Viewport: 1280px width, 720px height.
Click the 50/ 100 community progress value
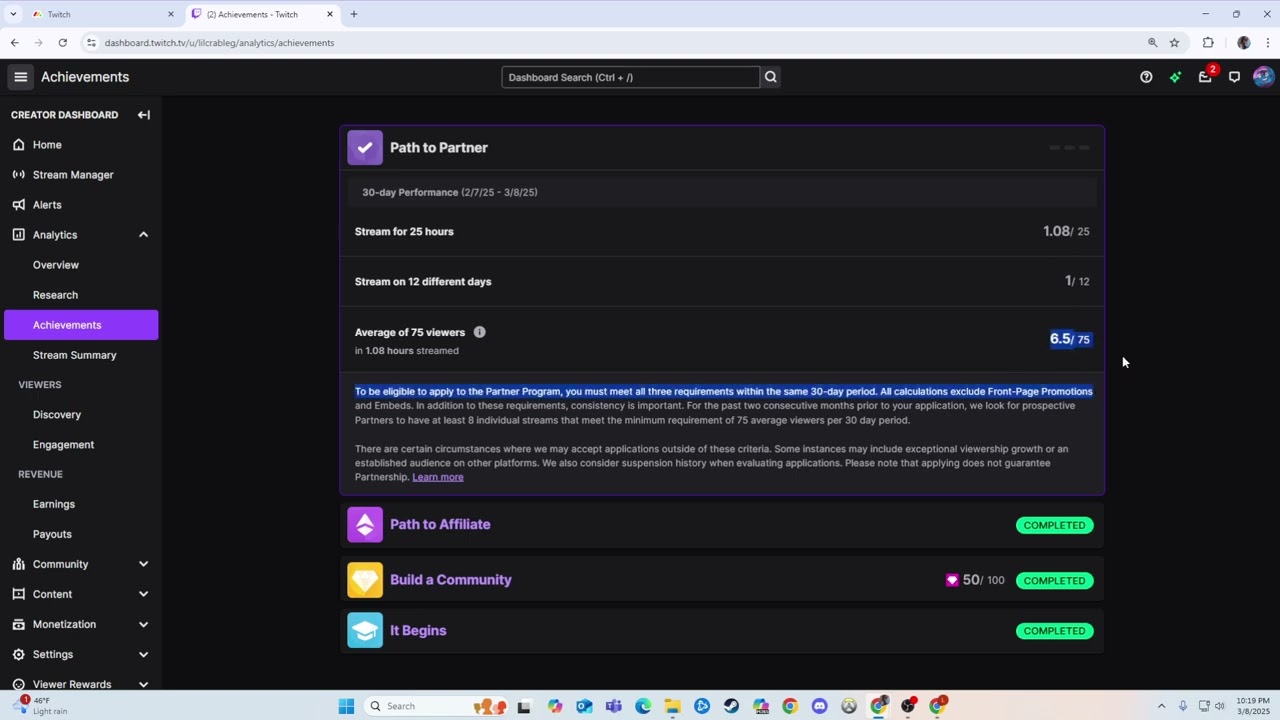pyautogui.click(x=983, y=580)
